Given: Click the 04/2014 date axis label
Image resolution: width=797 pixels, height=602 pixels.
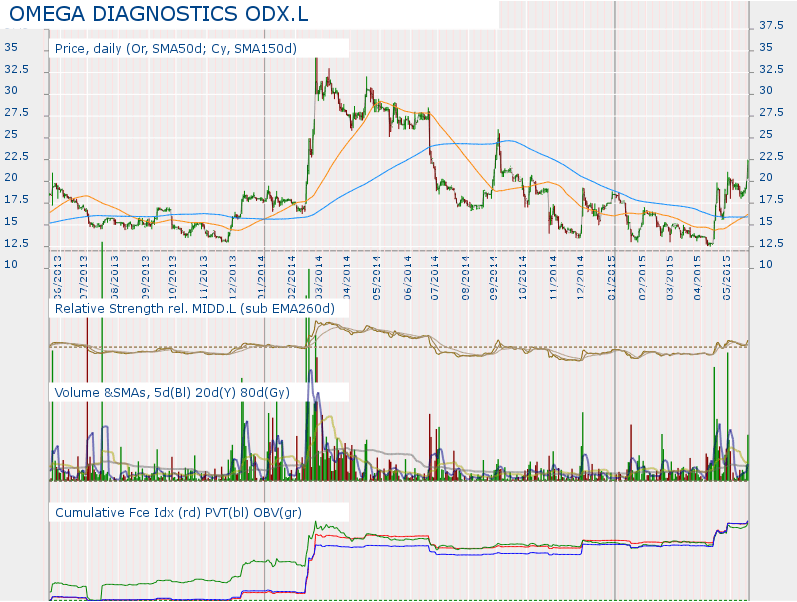Looking at the screenshot, I should tap(347, 278).
